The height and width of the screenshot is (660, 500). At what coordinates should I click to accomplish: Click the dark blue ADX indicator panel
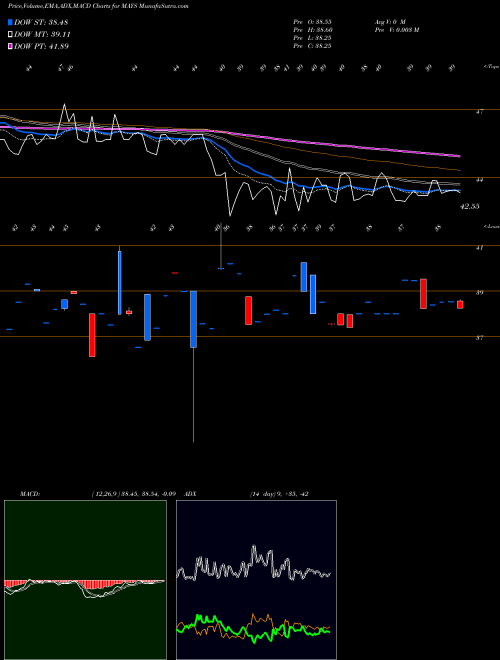pos(256,580)
